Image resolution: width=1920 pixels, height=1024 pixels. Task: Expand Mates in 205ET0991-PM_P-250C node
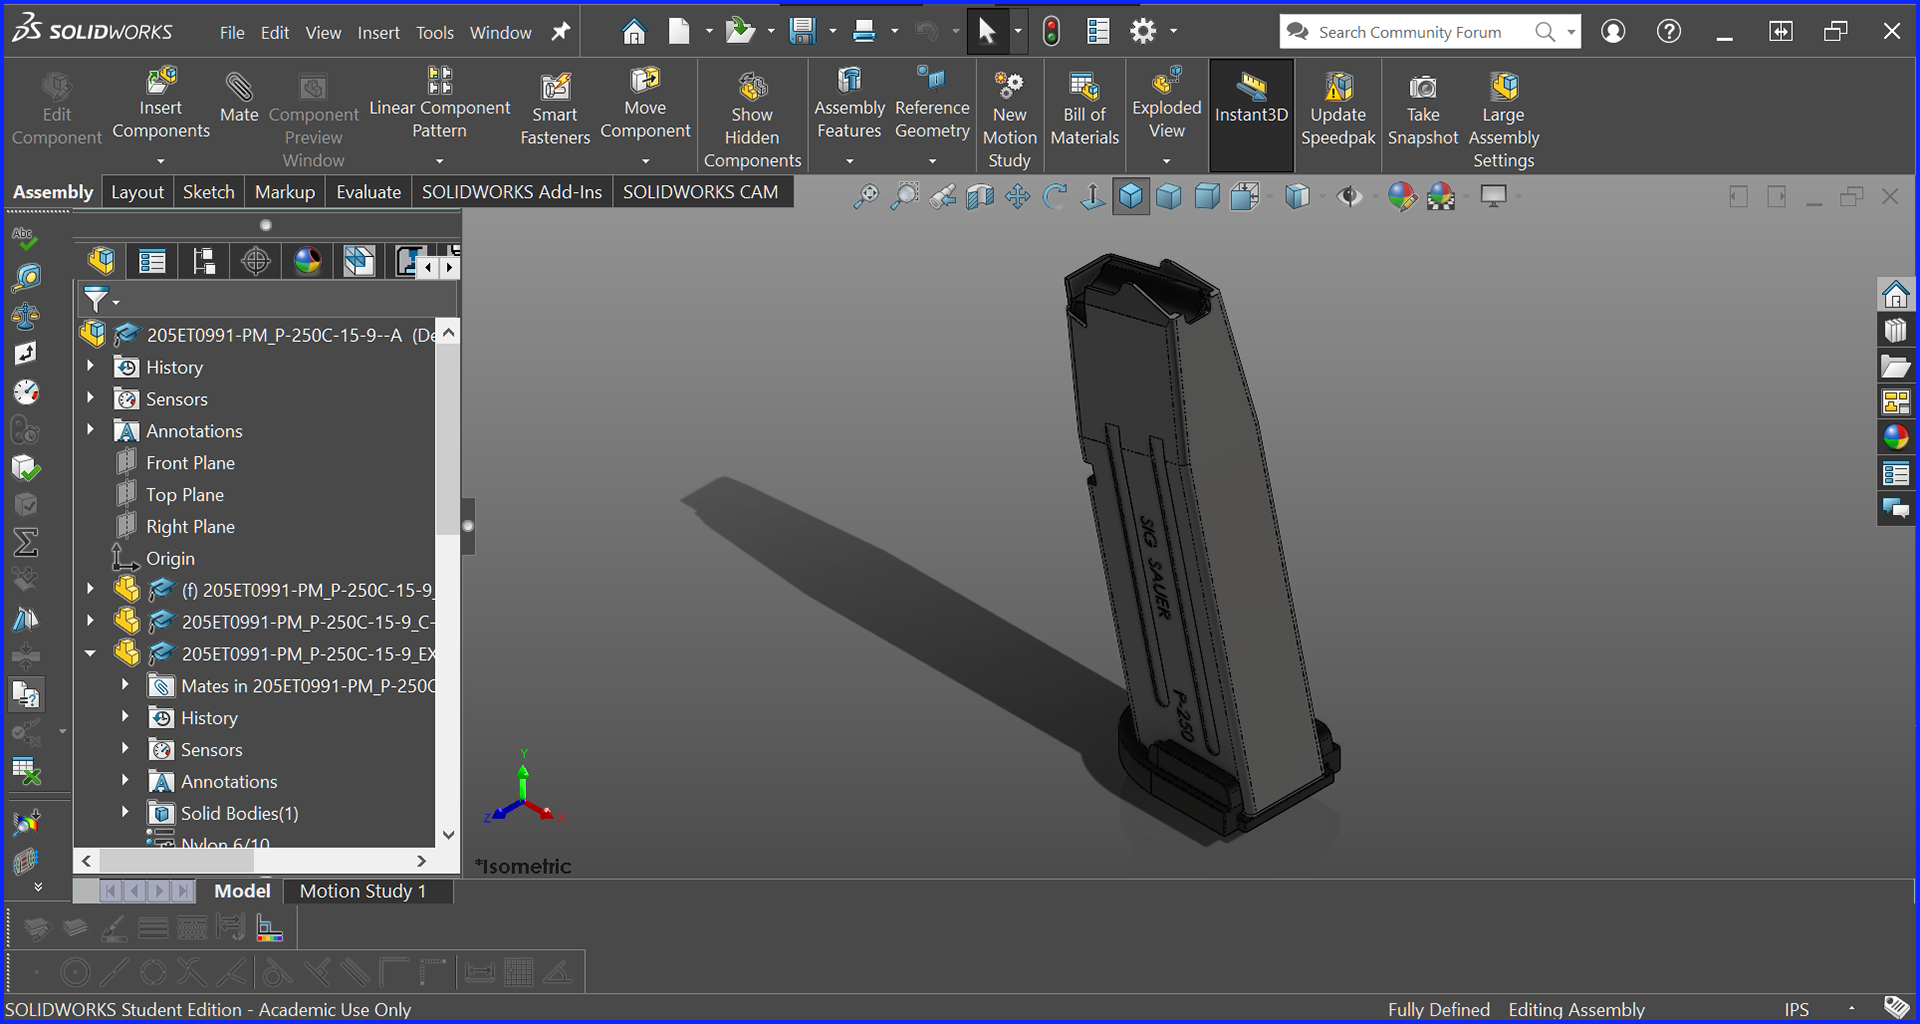coord(125,685)
